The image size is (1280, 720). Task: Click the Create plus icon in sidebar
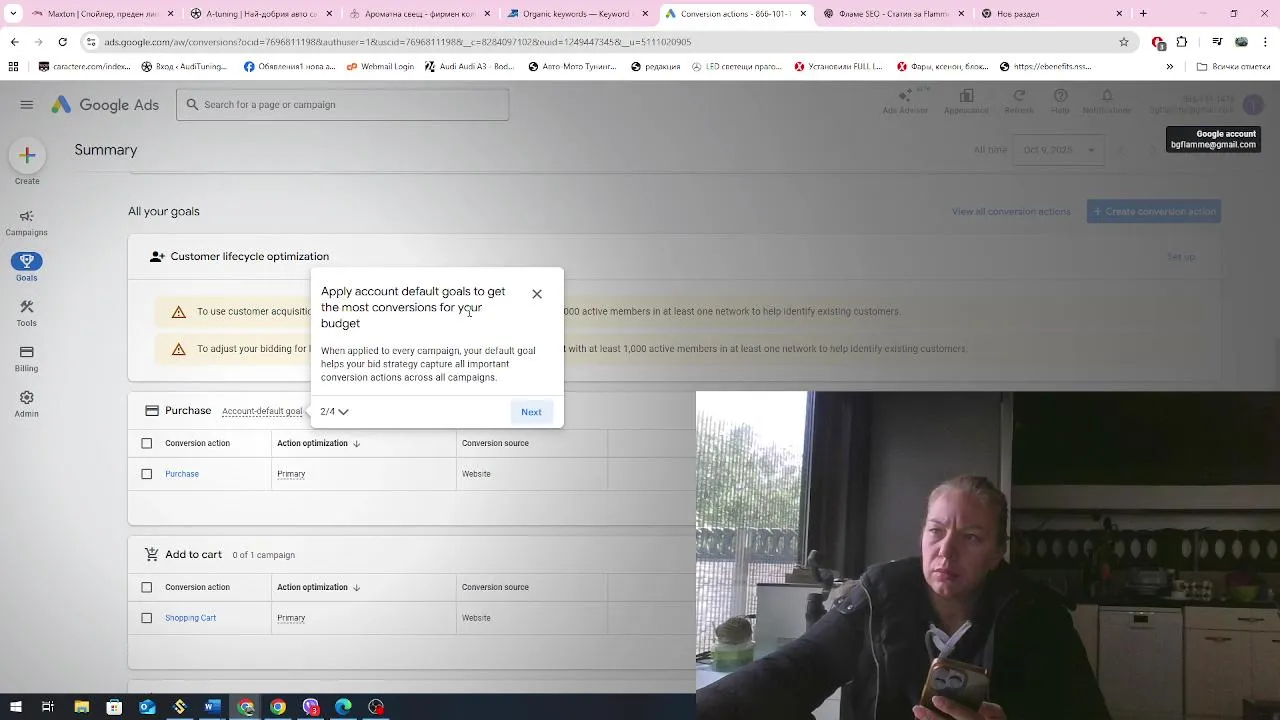(x=27, y=155)
